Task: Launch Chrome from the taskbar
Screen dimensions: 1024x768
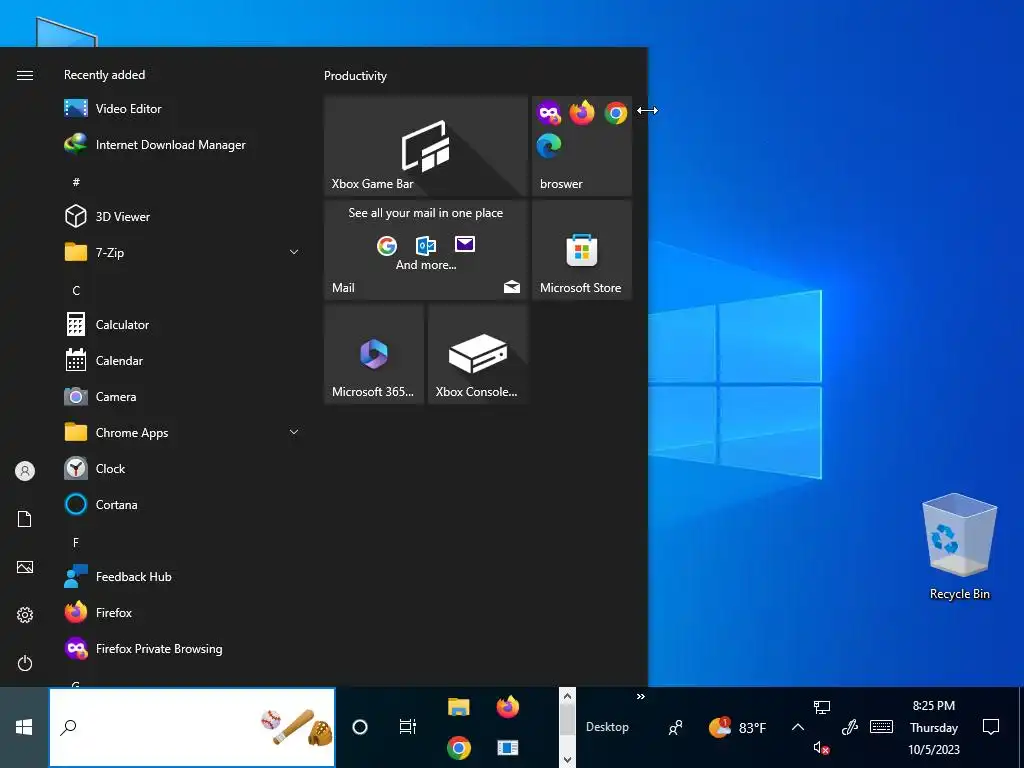Action: 459,748
